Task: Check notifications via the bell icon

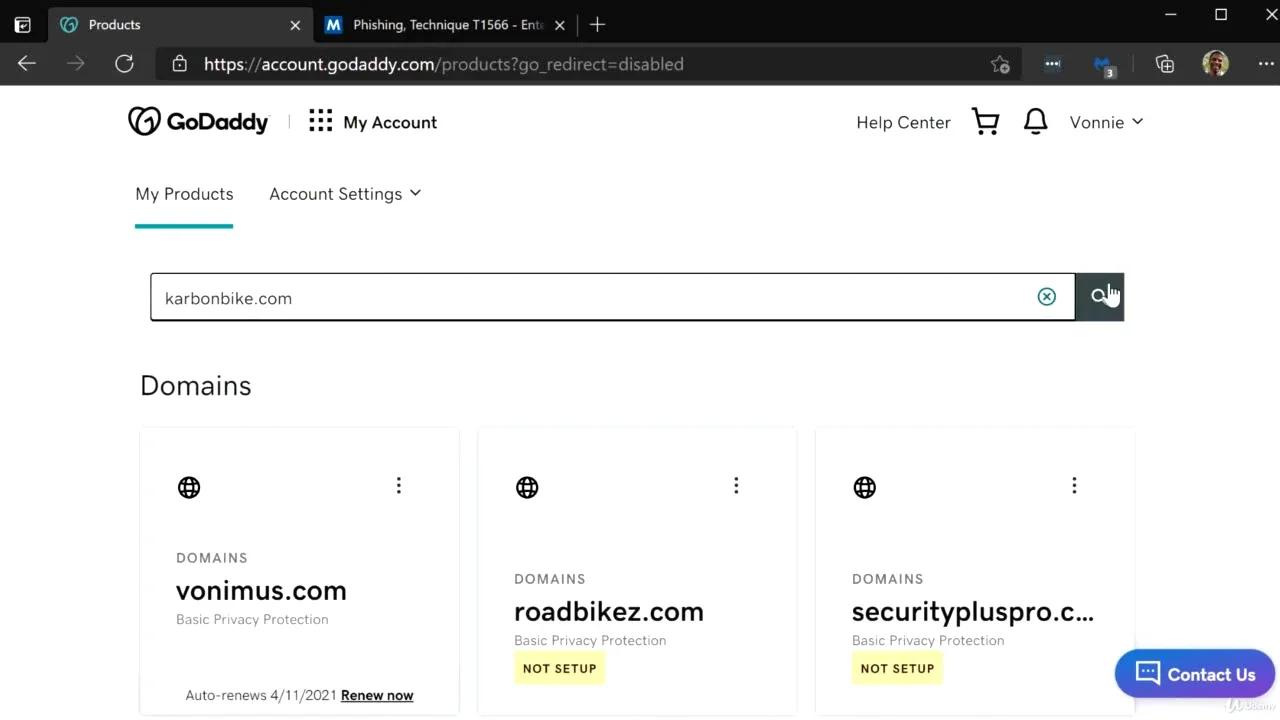Action: (x=1035, y=121)
